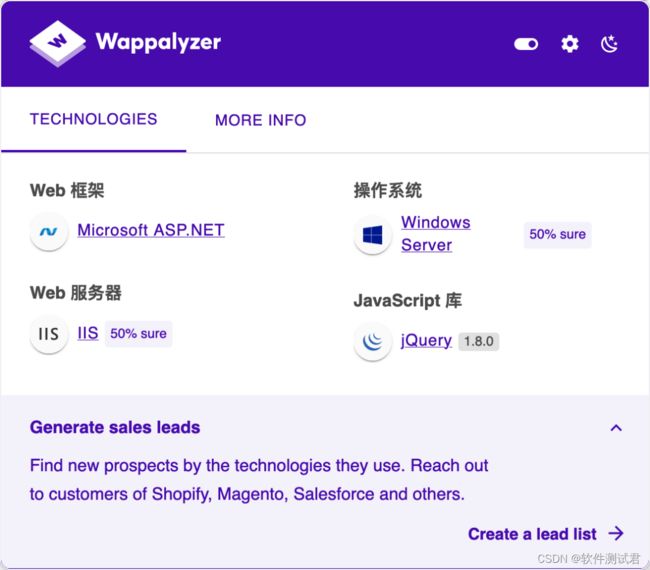650x570 pixels.
Task: Toggle the Wappalyzer enable switch in header
Action: pos(526,44)
